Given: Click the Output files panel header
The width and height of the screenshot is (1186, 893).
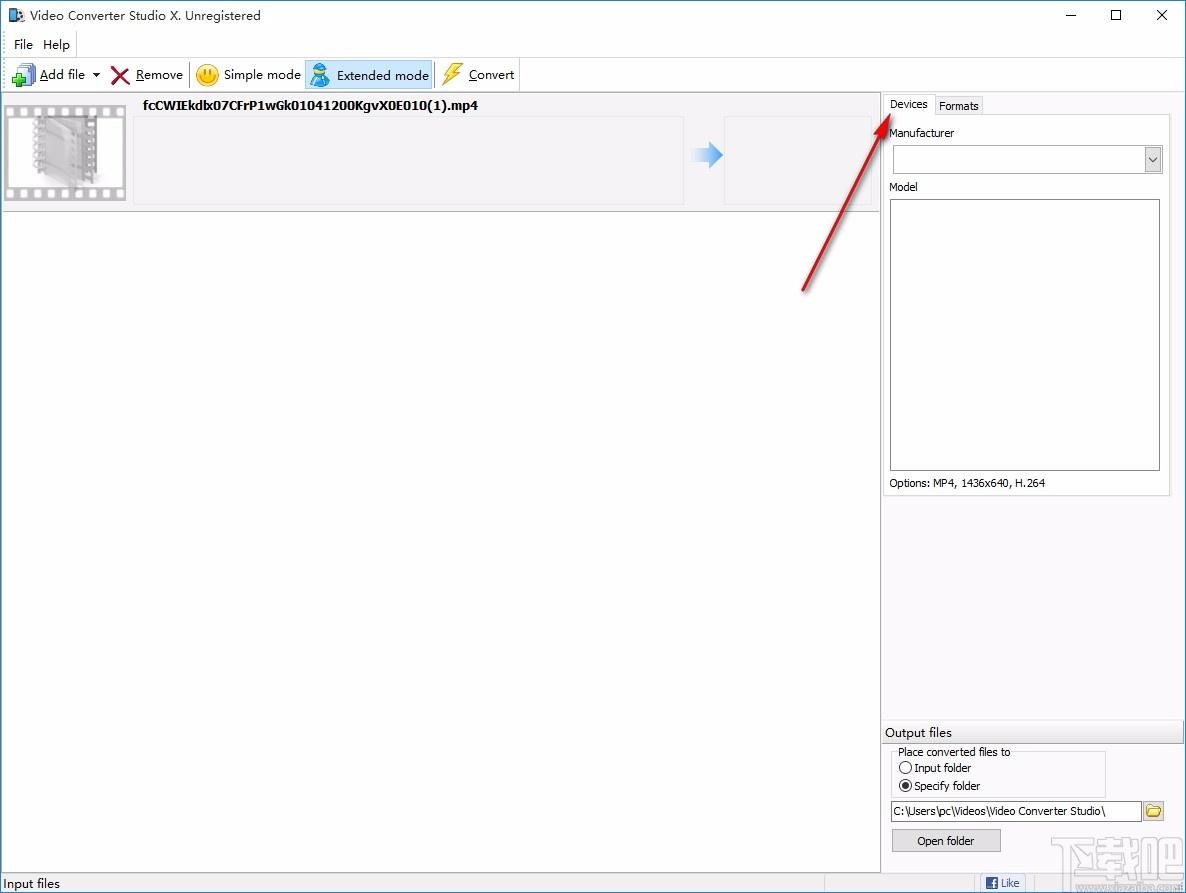Looking at the screenshot, I should click(1032, 733).
